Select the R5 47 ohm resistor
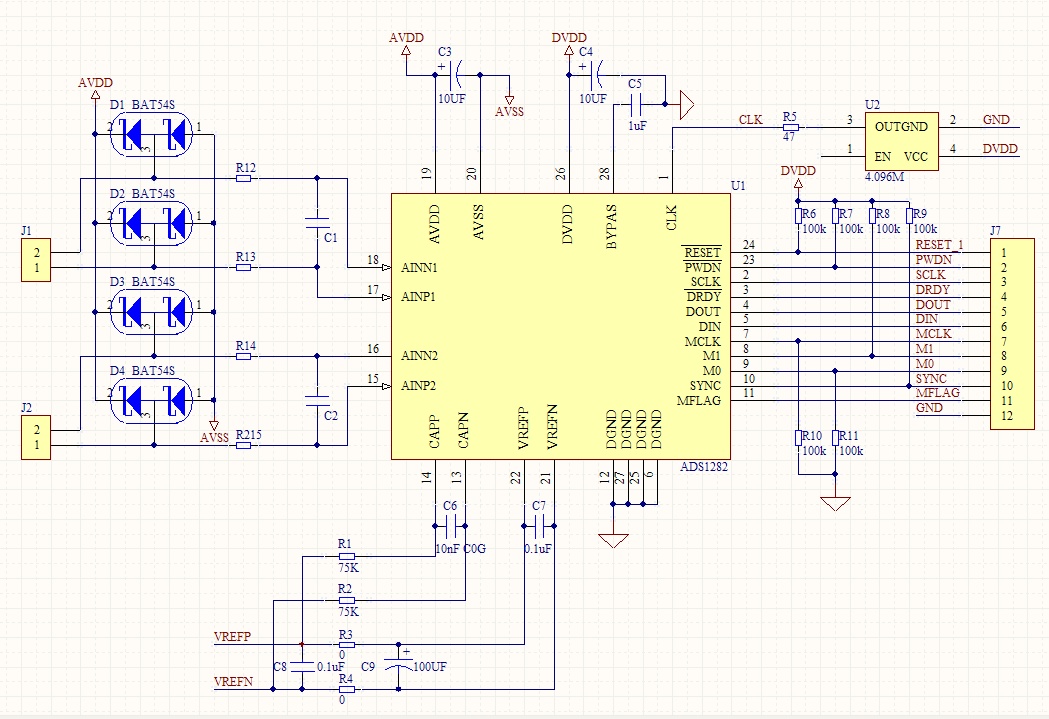Viewport: 1049px width, 719px height. tap(791, 126)
